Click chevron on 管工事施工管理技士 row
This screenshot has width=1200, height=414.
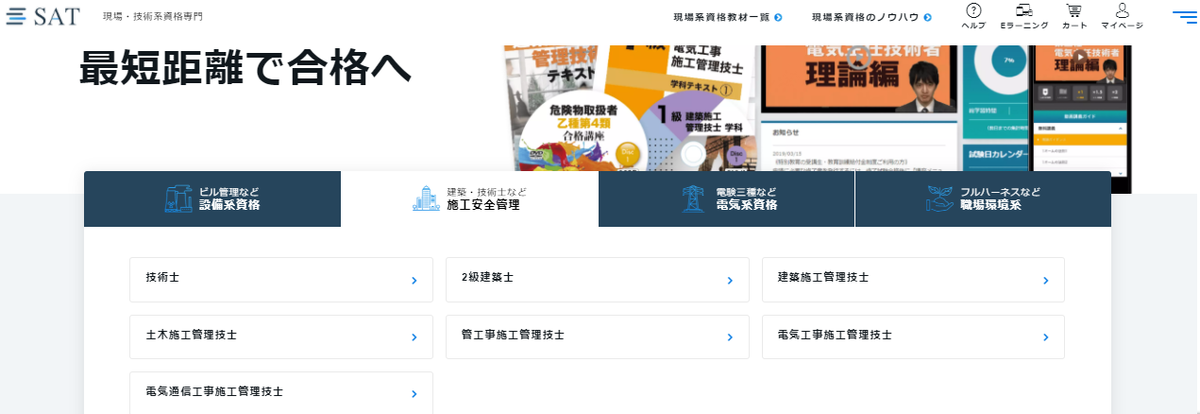[x=730, y=338]
